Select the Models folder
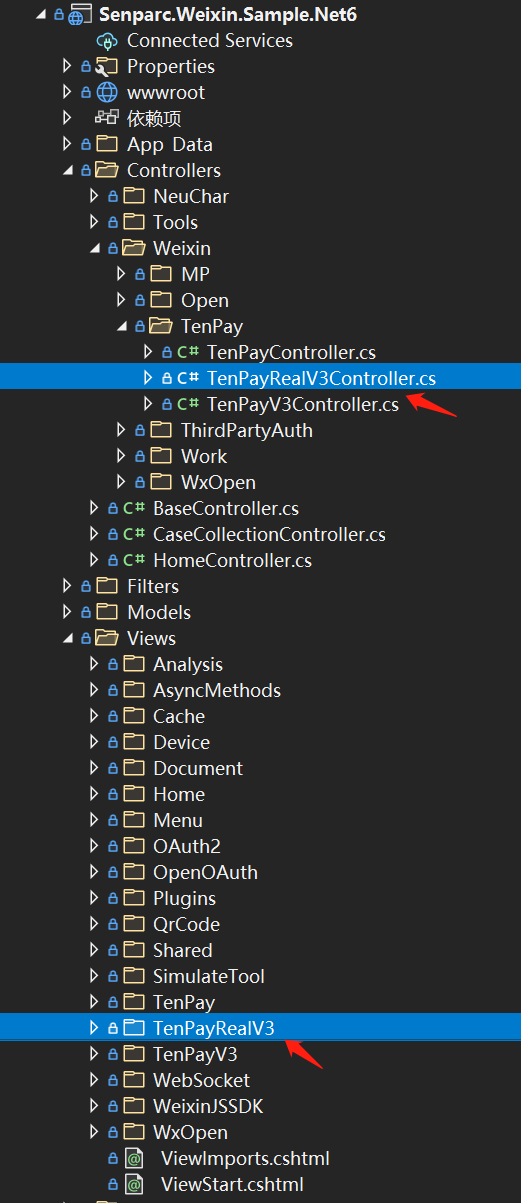Image resolution: width=521 pixels, height=1203 pixels. click(x=159, y=613)
